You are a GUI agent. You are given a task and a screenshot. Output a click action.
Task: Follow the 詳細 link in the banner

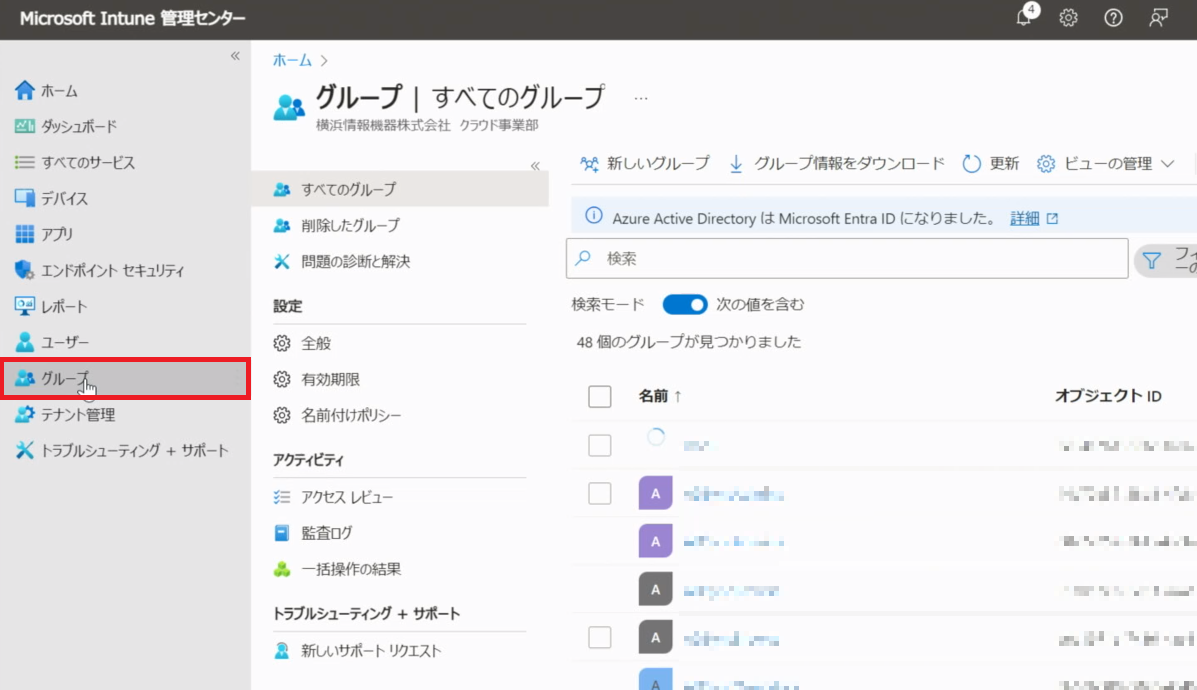pyautogui.click(x=1024, y=218)
